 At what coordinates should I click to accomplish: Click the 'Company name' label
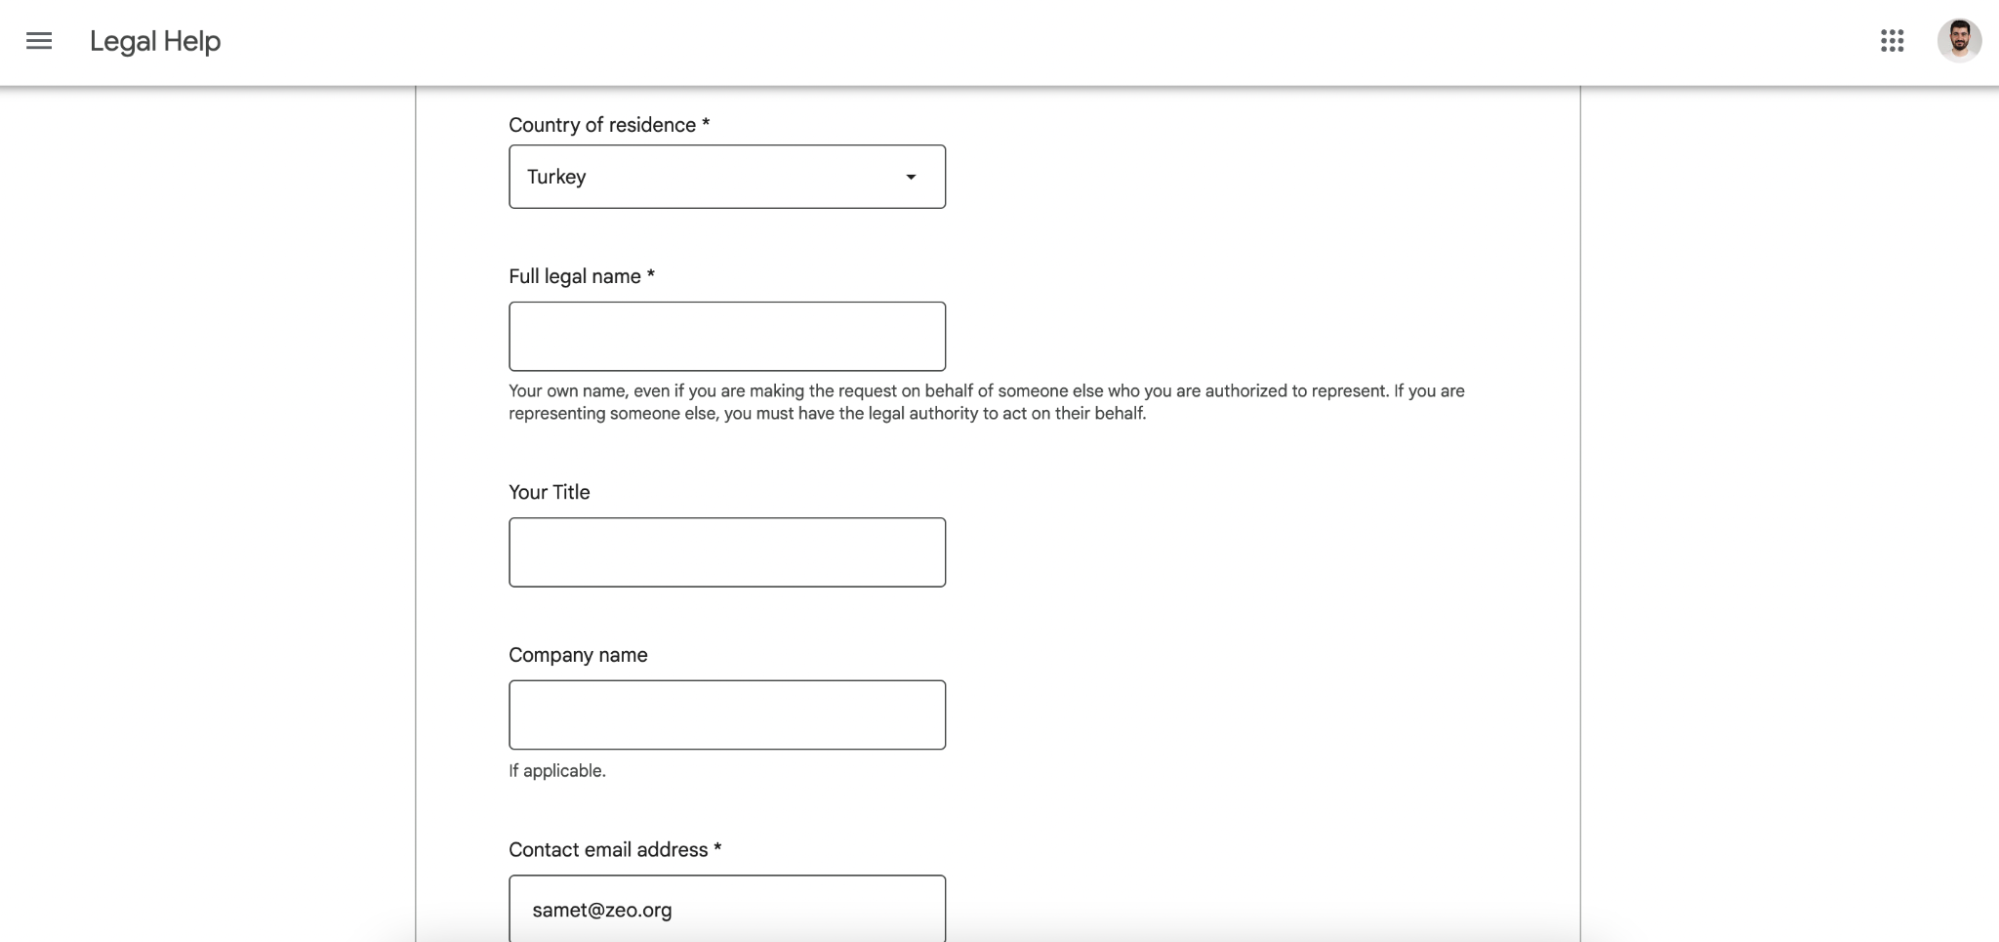pyautogui.click(x=578, y=655)
